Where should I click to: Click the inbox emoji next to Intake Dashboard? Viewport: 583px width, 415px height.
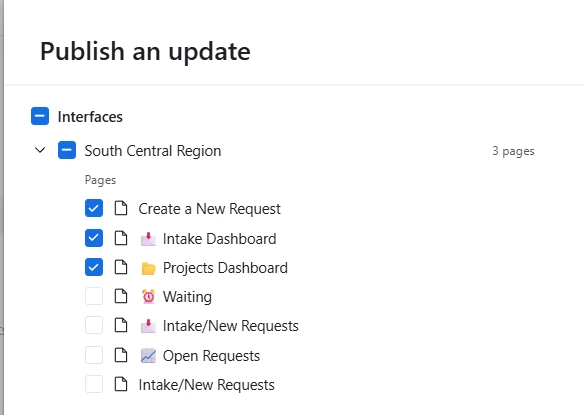[x=148, y=239]
